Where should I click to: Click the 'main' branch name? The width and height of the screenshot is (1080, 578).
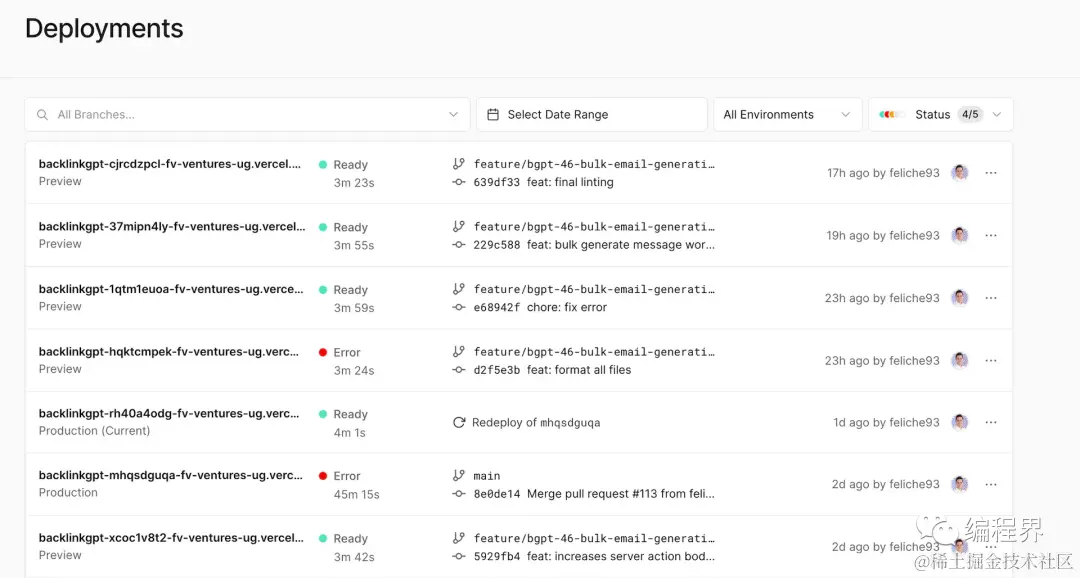[x=486, y=475]
